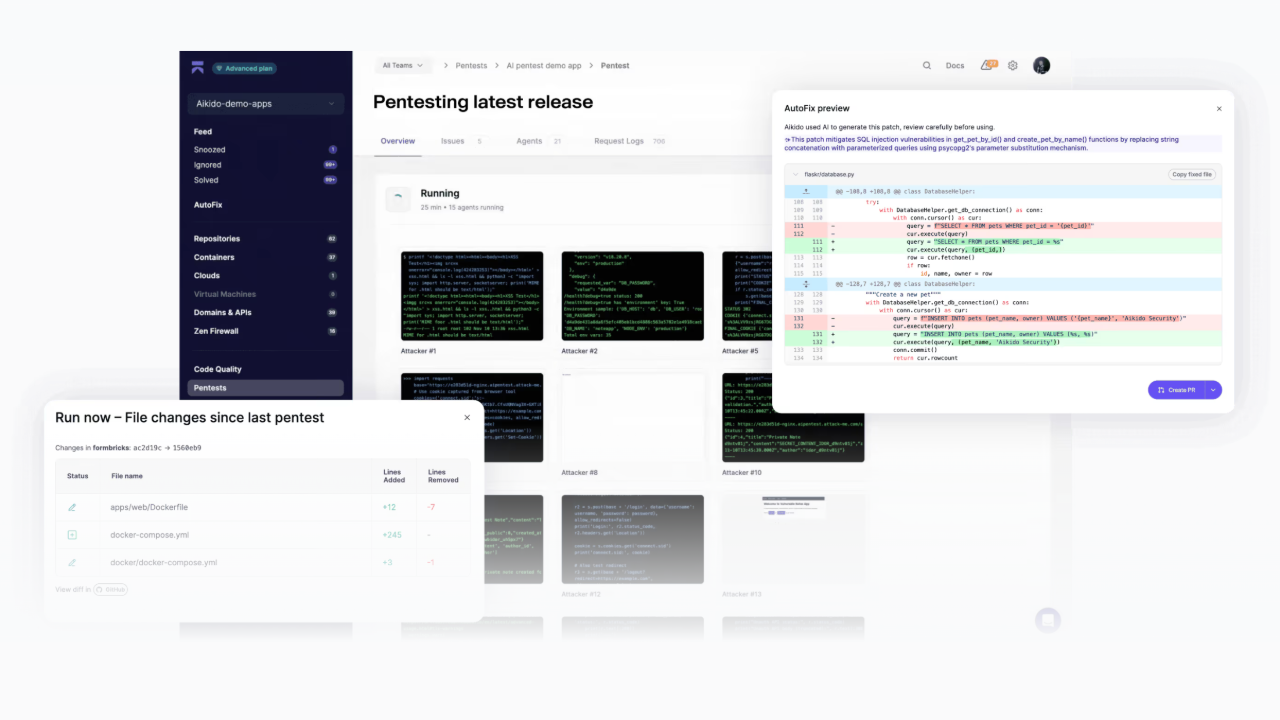The height and width of the screenshot is (720, 1280).
Task: Open the Docs link
Action: 955,66
